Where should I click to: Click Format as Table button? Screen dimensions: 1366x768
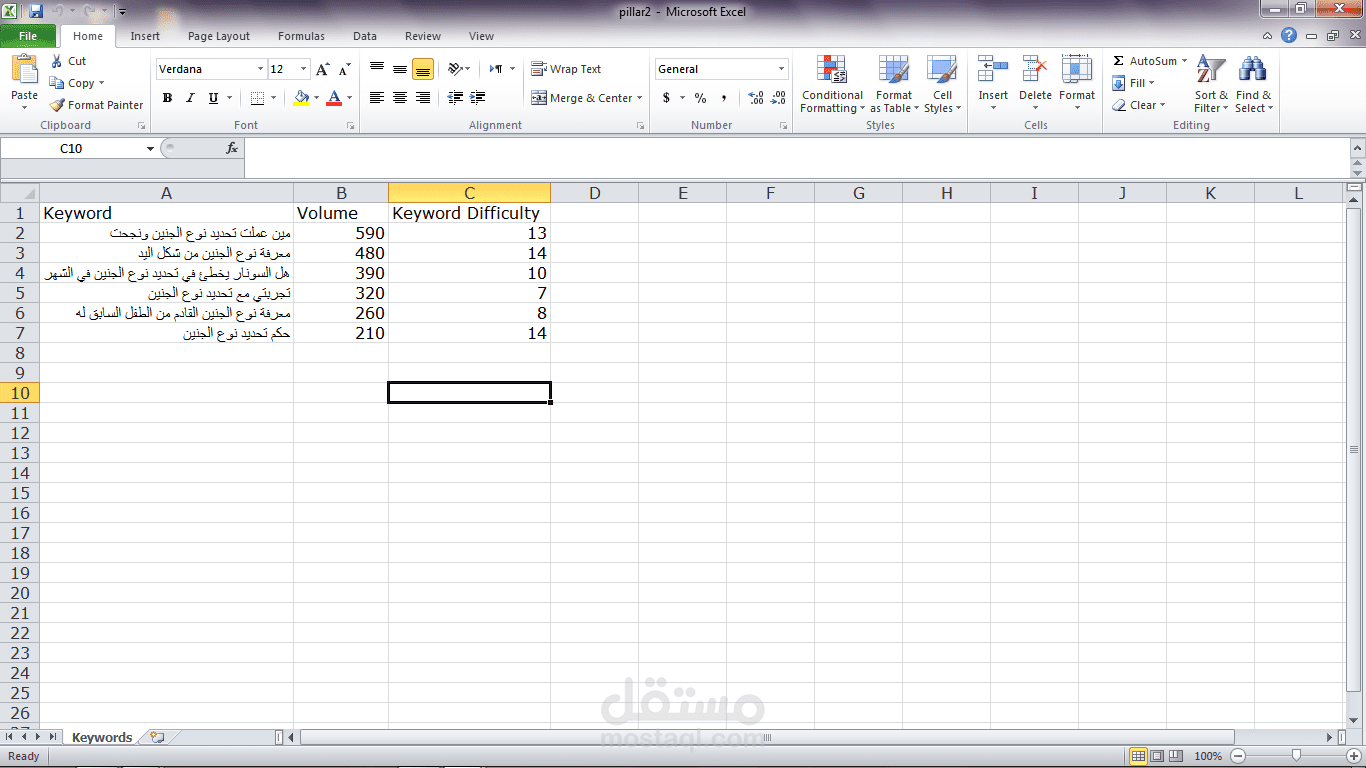(894, 84)
